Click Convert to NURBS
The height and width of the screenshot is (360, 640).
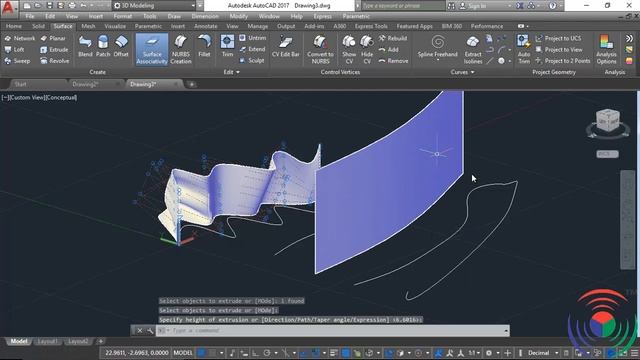[x=320, y=49]
